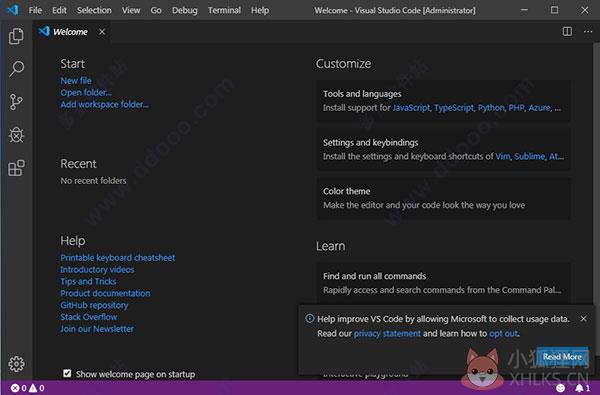This screenshot has height=395, width=600.
Task: Click Add workspace folder... link
Action: click(104, 104)
